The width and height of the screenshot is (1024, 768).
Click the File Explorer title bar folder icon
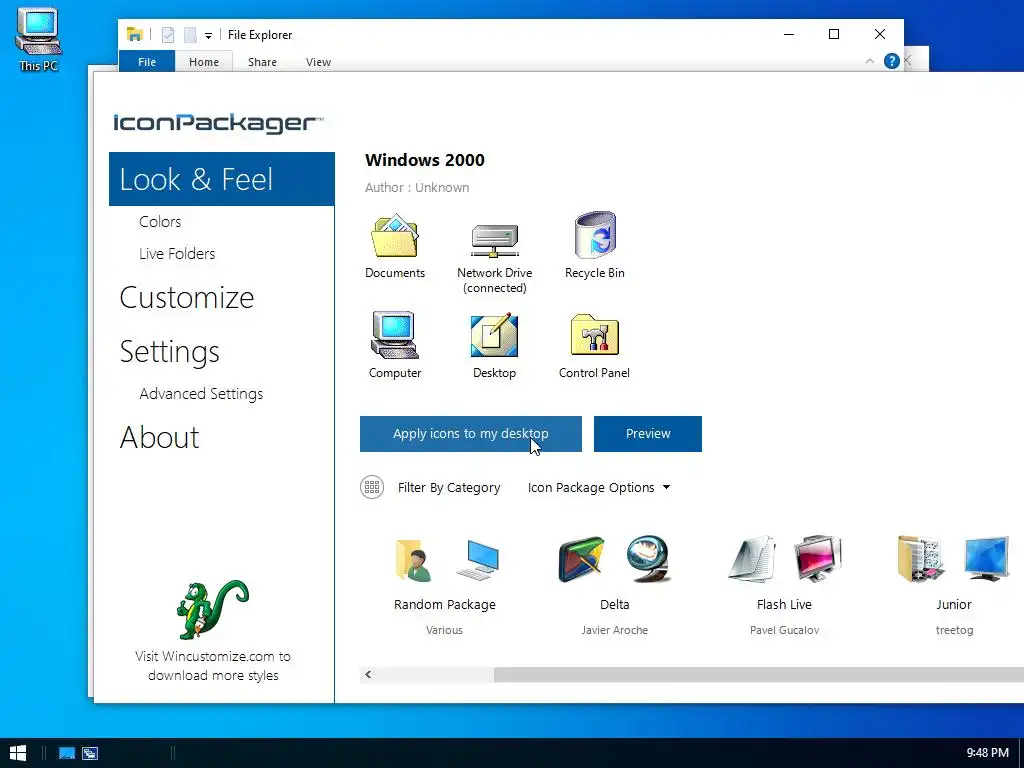(135, 35)
